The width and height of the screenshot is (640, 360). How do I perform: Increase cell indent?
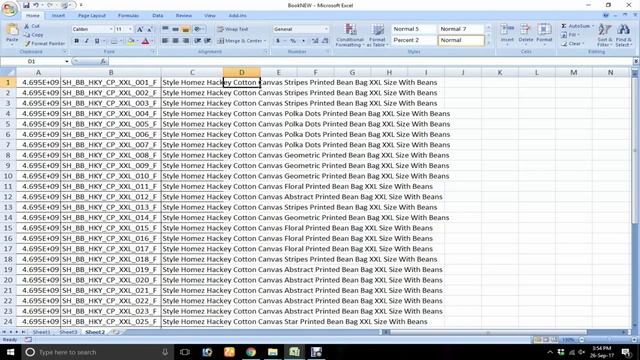coord(208,41)
